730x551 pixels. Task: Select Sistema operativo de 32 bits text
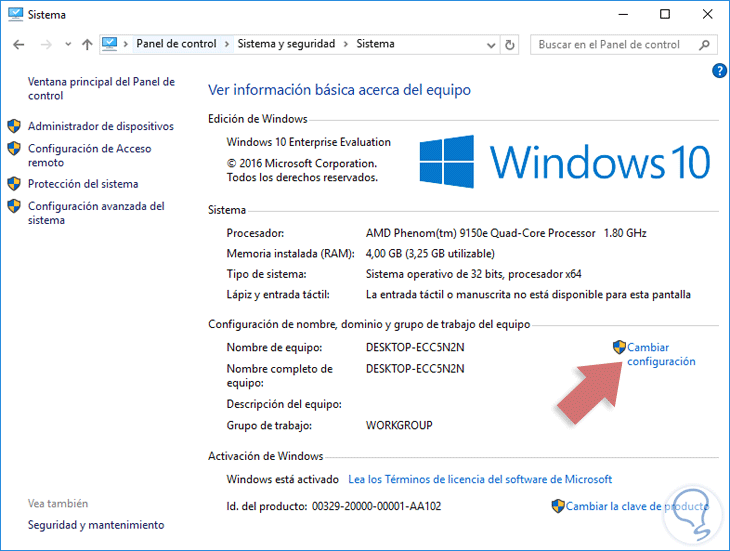pos(473,274)
